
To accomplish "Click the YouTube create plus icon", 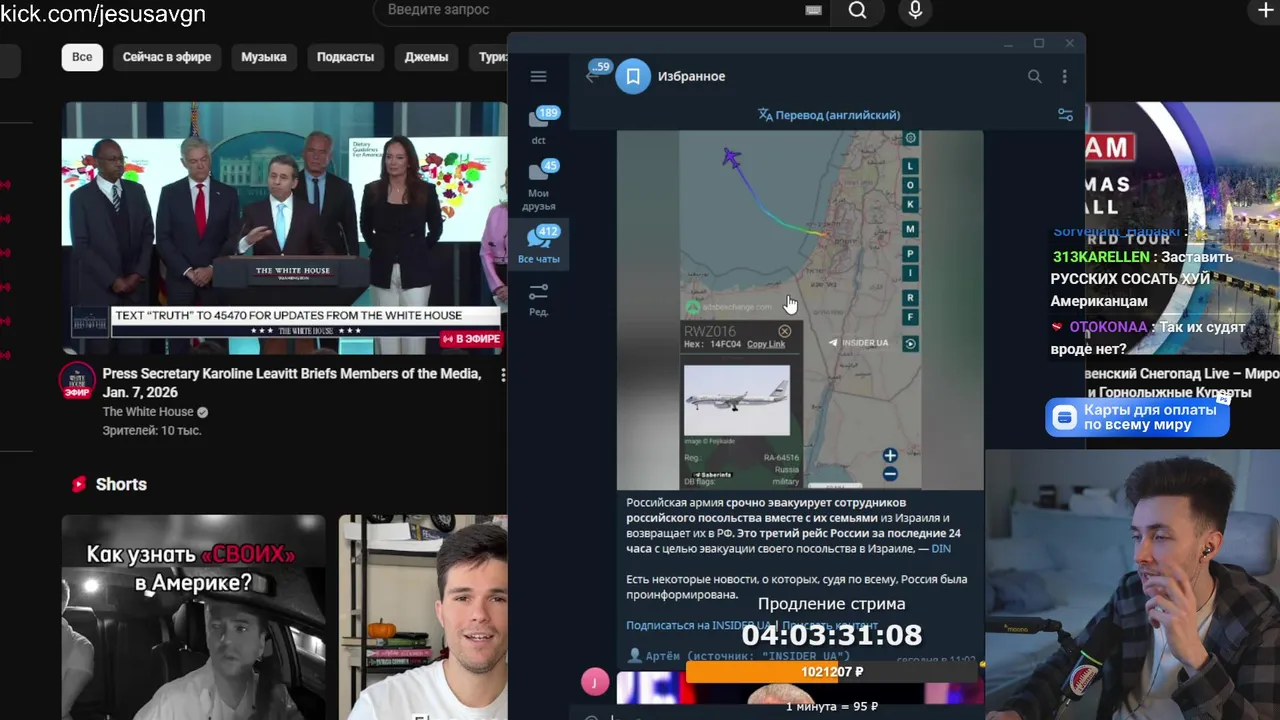I will [x=1265, y=10].
